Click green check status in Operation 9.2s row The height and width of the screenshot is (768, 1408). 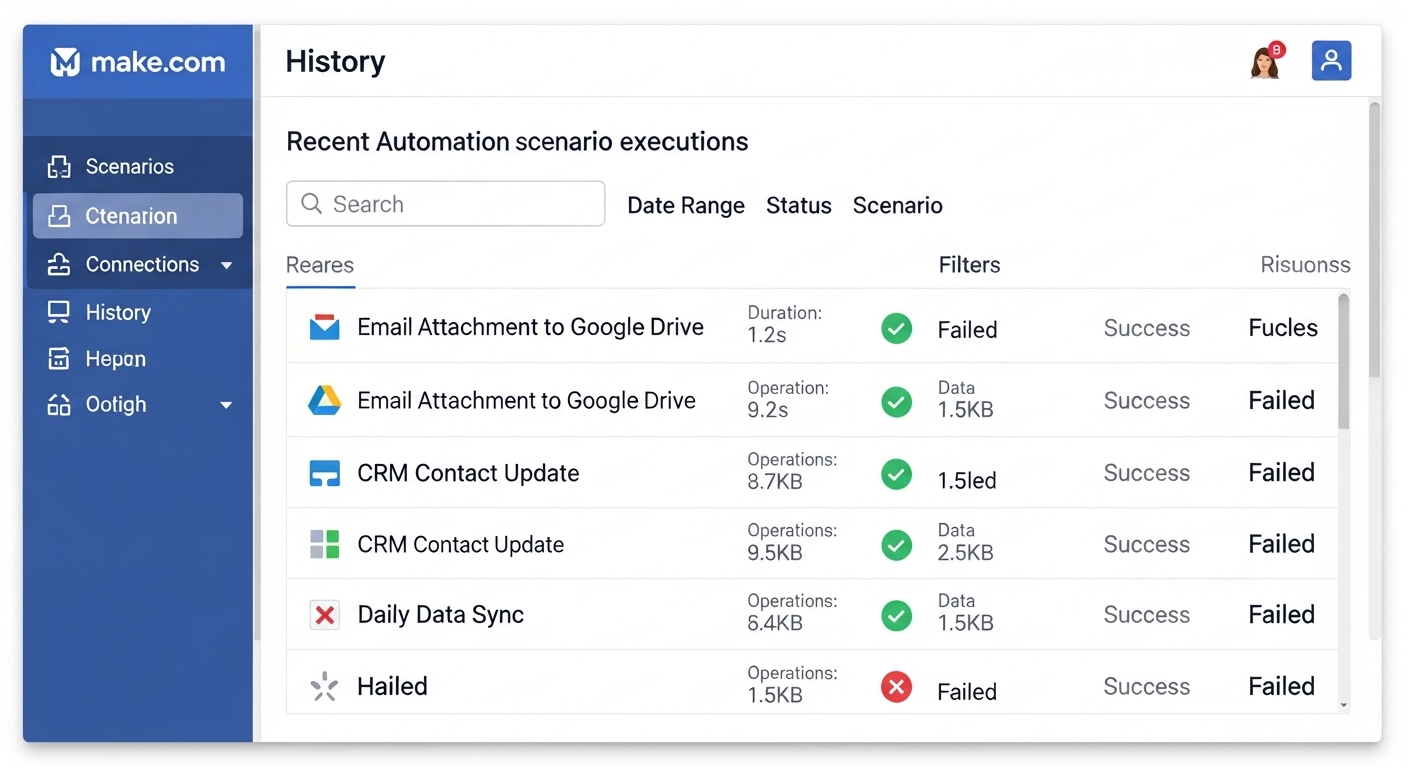coord(896,402)
